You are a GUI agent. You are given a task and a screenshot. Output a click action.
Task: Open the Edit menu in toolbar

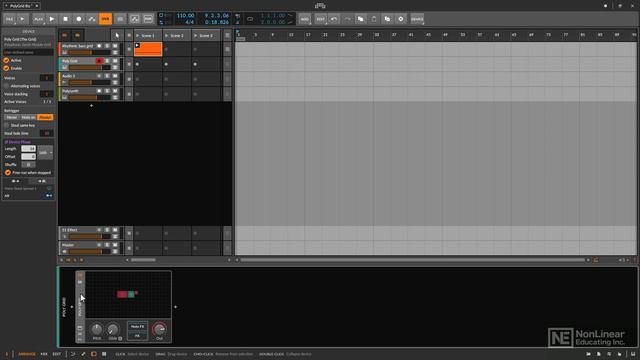point(320,19)
